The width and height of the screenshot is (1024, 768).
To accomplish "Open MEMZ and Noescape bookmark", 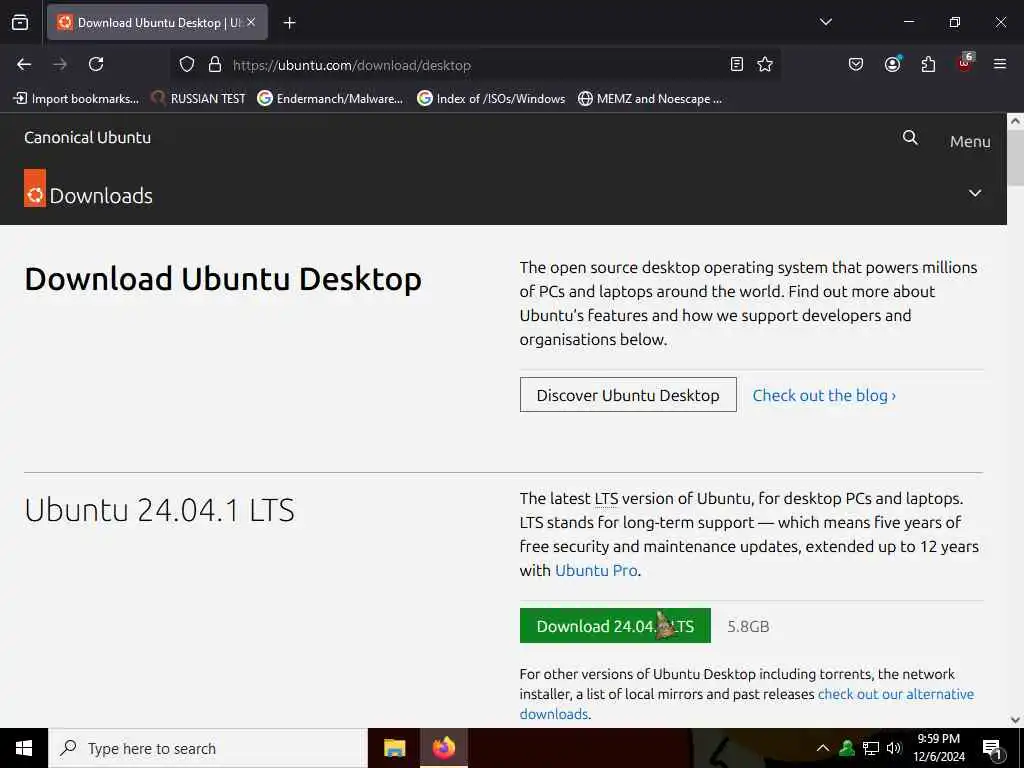I will (x=650, y=99).
